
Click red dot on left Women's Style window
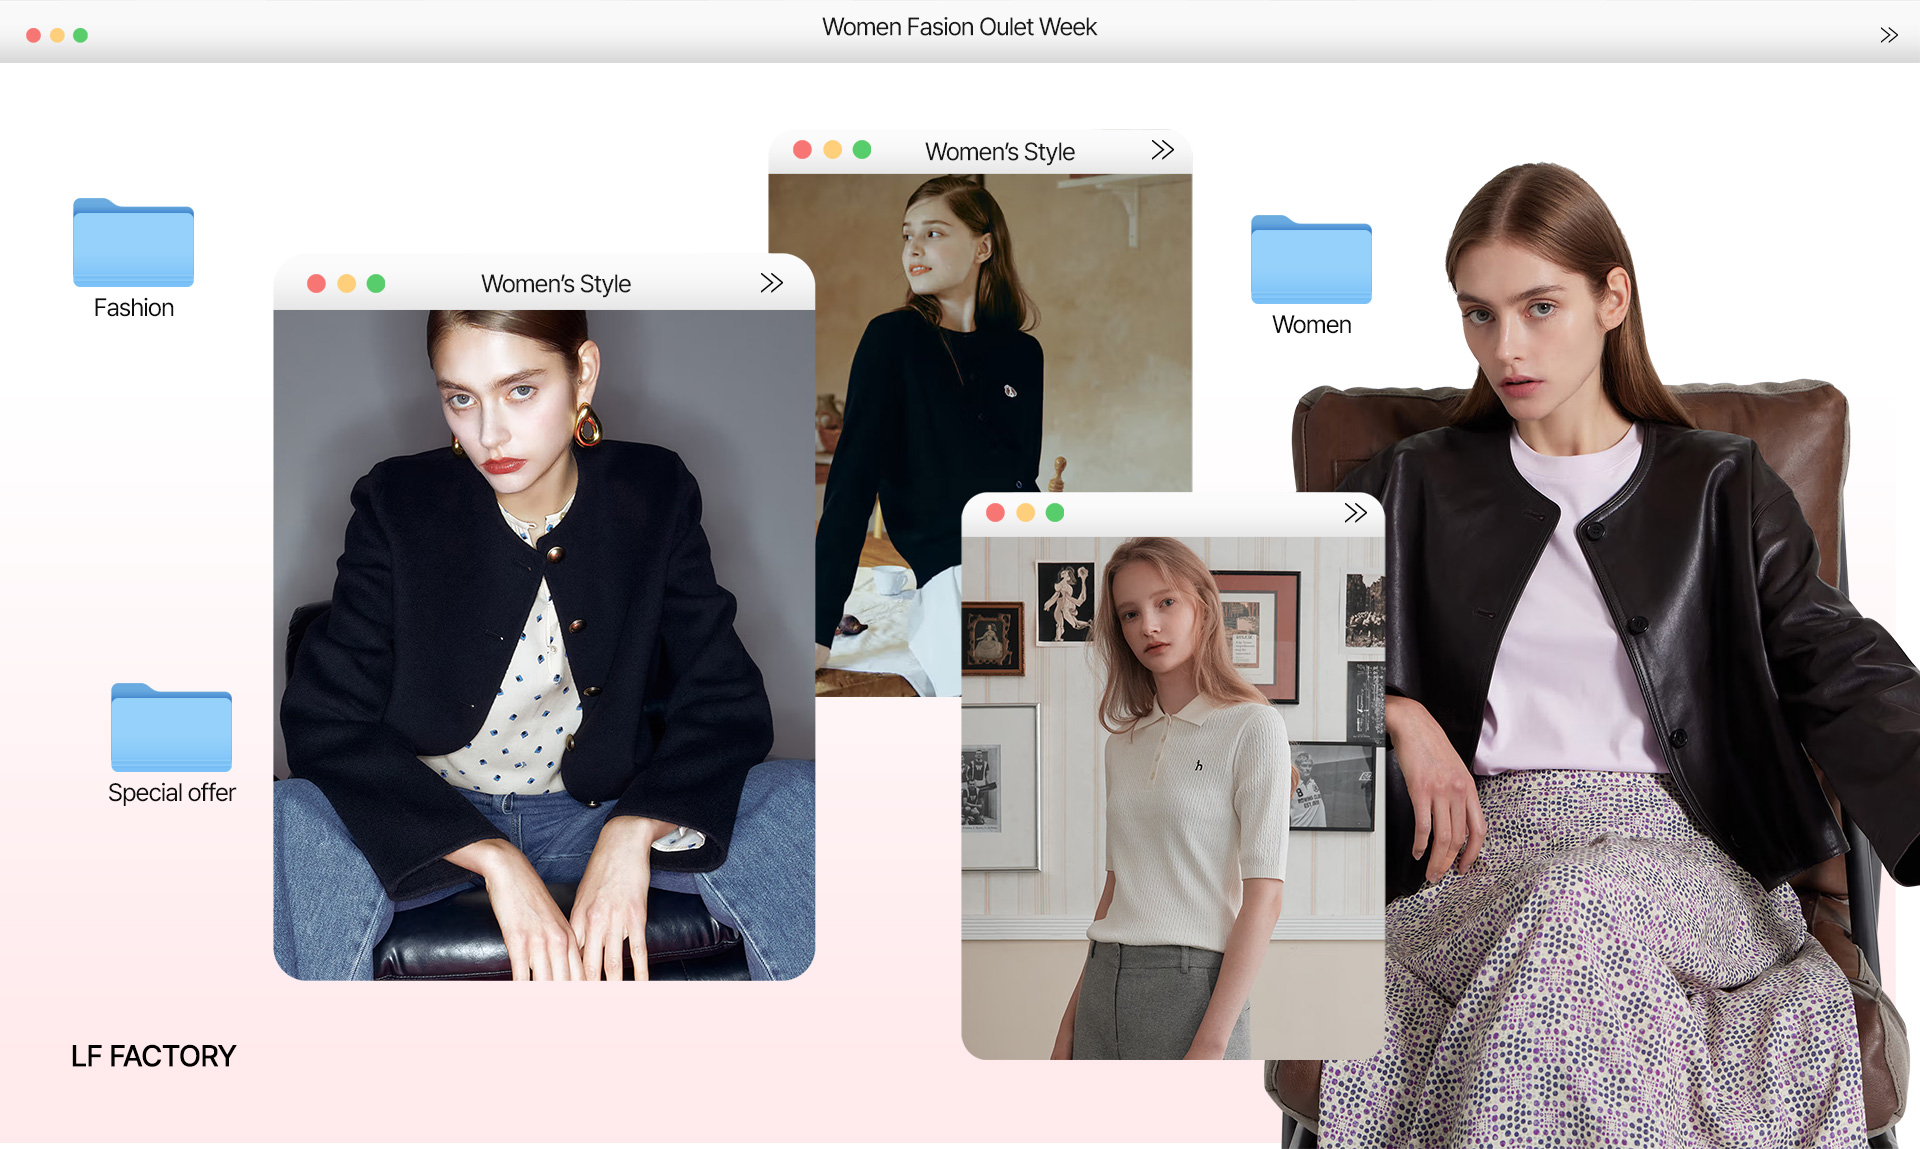(x=316, y=284)
